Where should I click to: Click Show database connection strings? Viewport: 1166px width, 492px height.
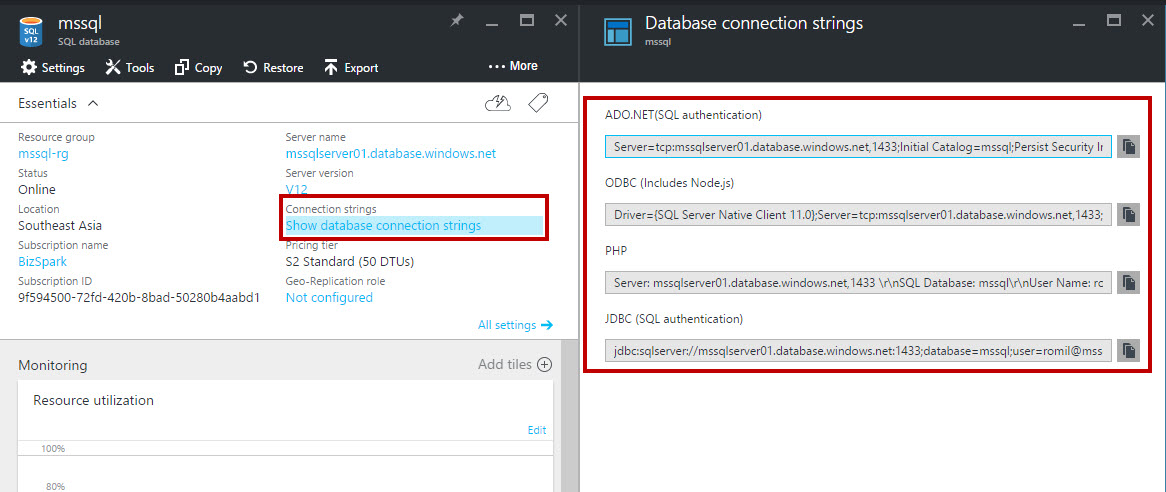[383, 226]
